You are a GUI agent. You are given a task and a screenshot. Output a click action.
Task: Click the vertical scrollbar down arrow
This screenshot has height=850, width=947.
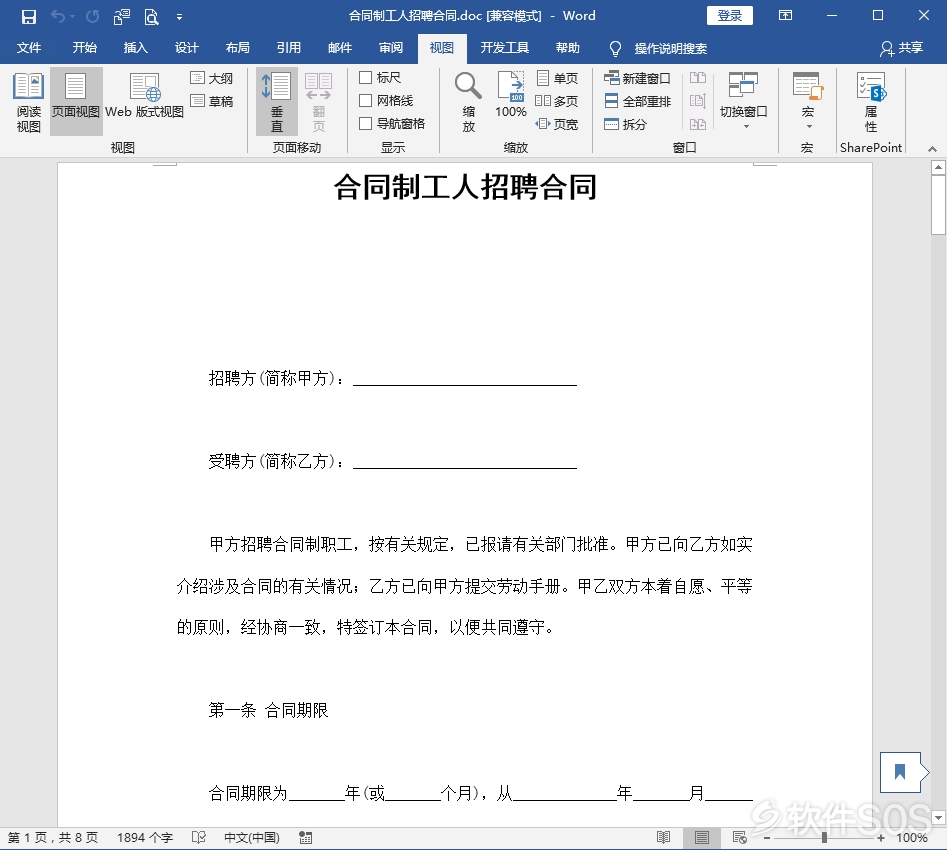coord(938,818)
